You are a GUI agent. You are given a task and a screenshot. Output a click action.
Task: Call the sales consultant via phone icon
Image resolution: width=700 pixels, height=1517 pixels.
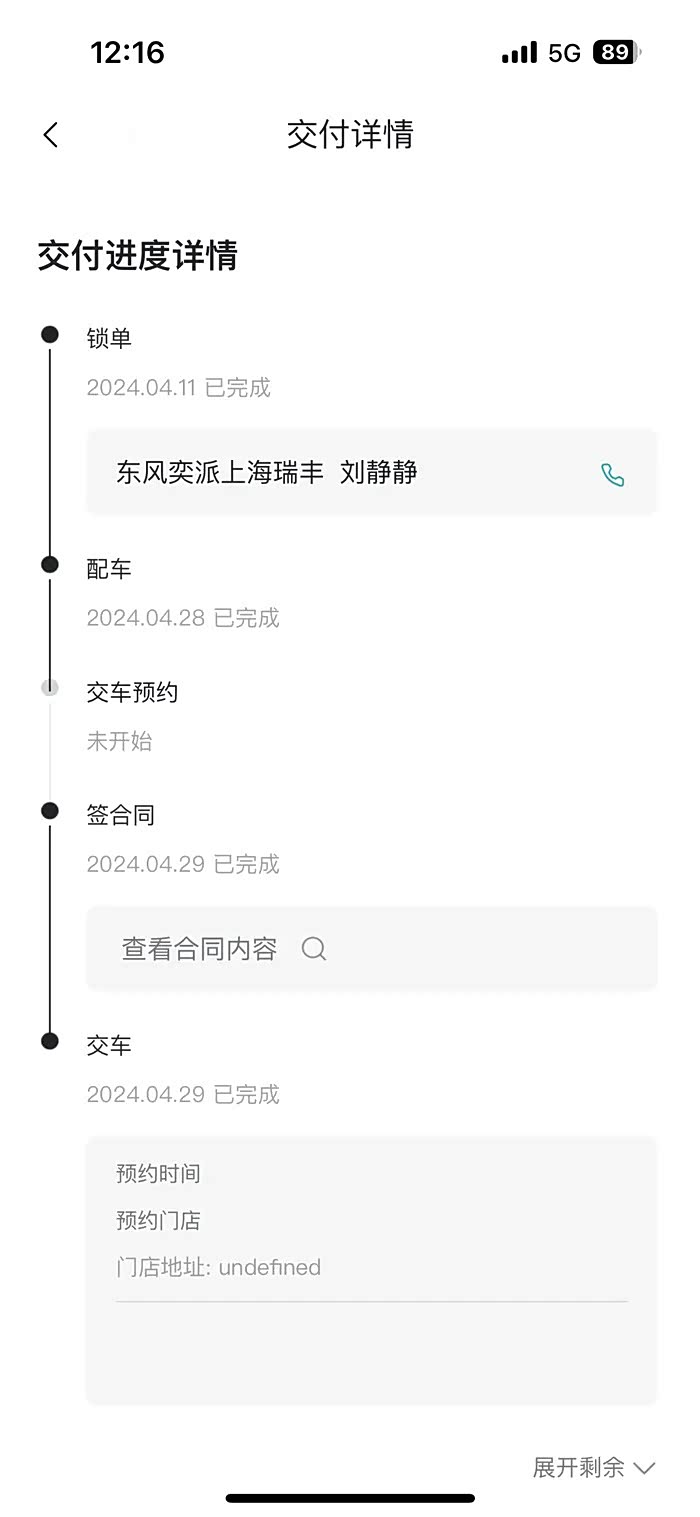[612, 475]
